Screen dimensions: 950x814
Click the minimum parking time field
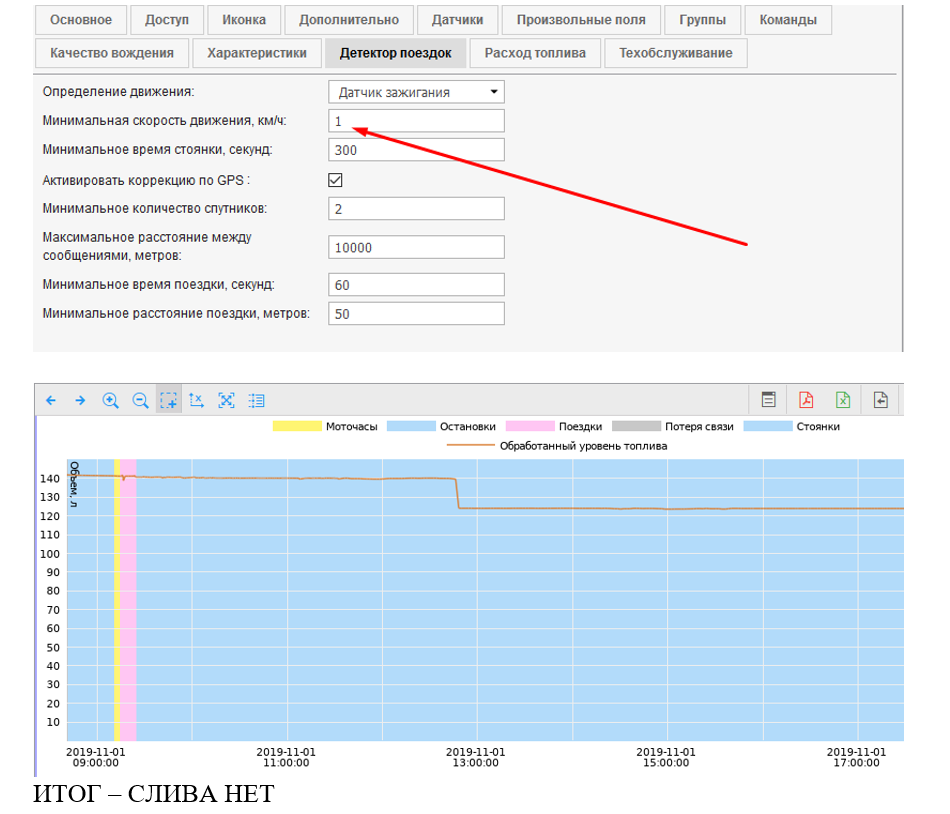coord(416,150)
